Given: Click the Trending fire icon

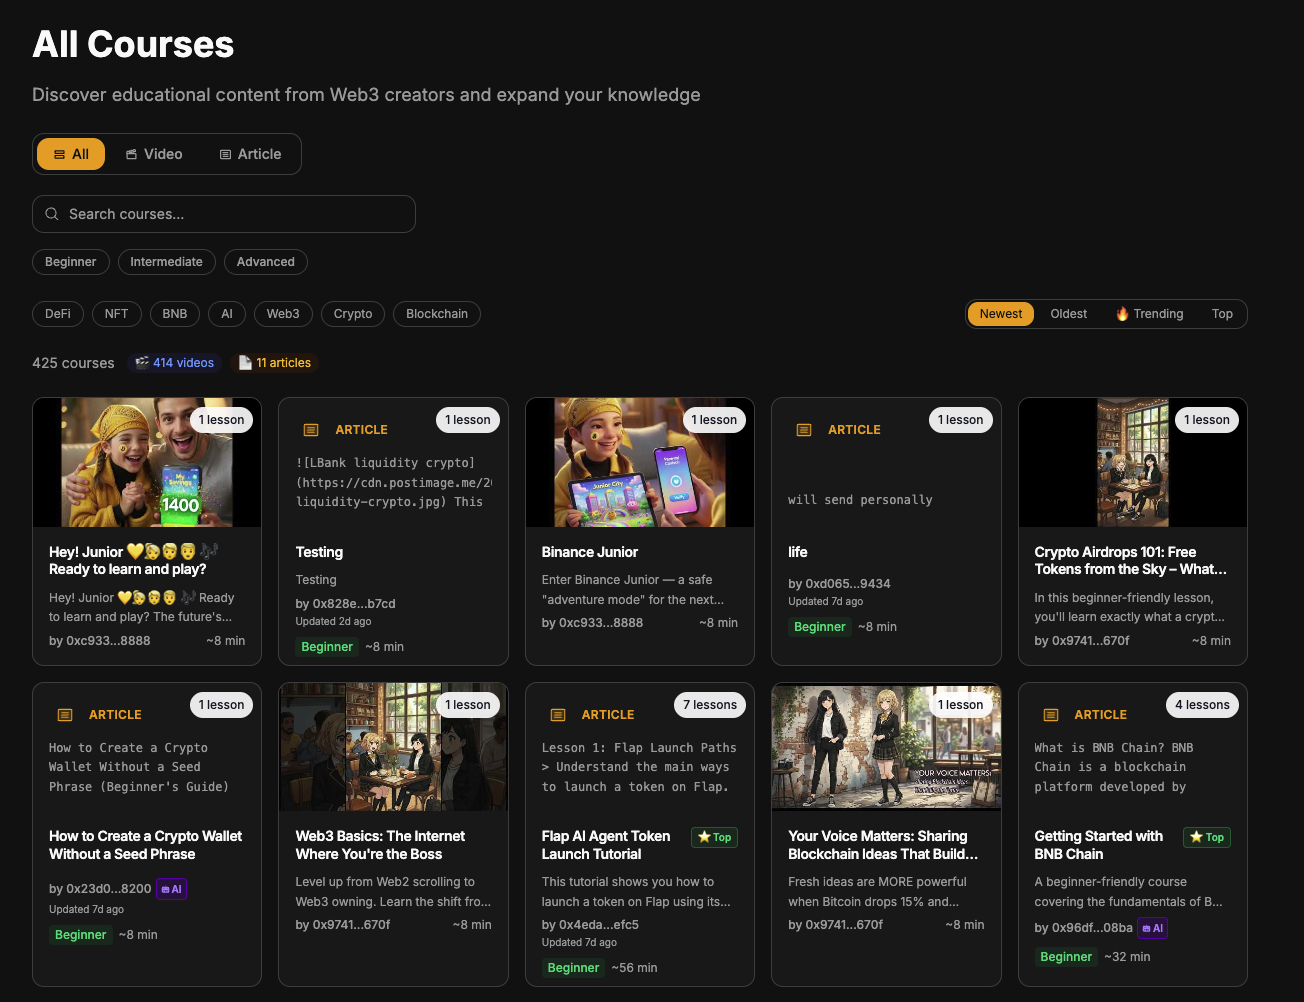Looking at the screenshot, I should [1123, 314].
